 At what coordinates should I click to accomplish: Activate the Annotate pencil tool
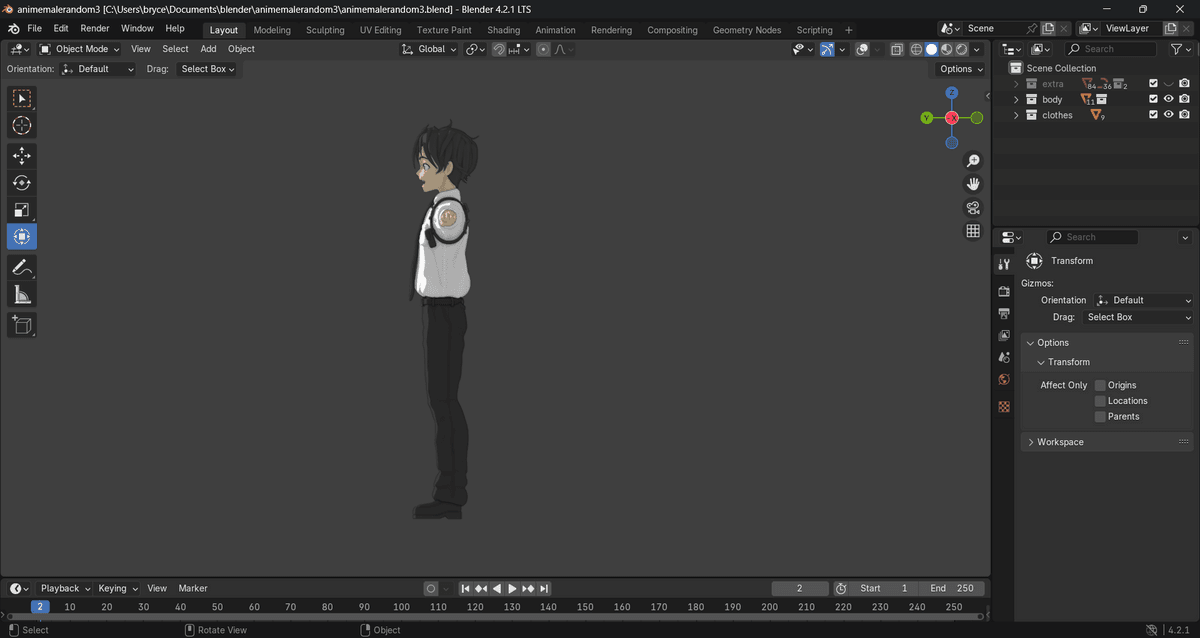click(x=22, y=267)
